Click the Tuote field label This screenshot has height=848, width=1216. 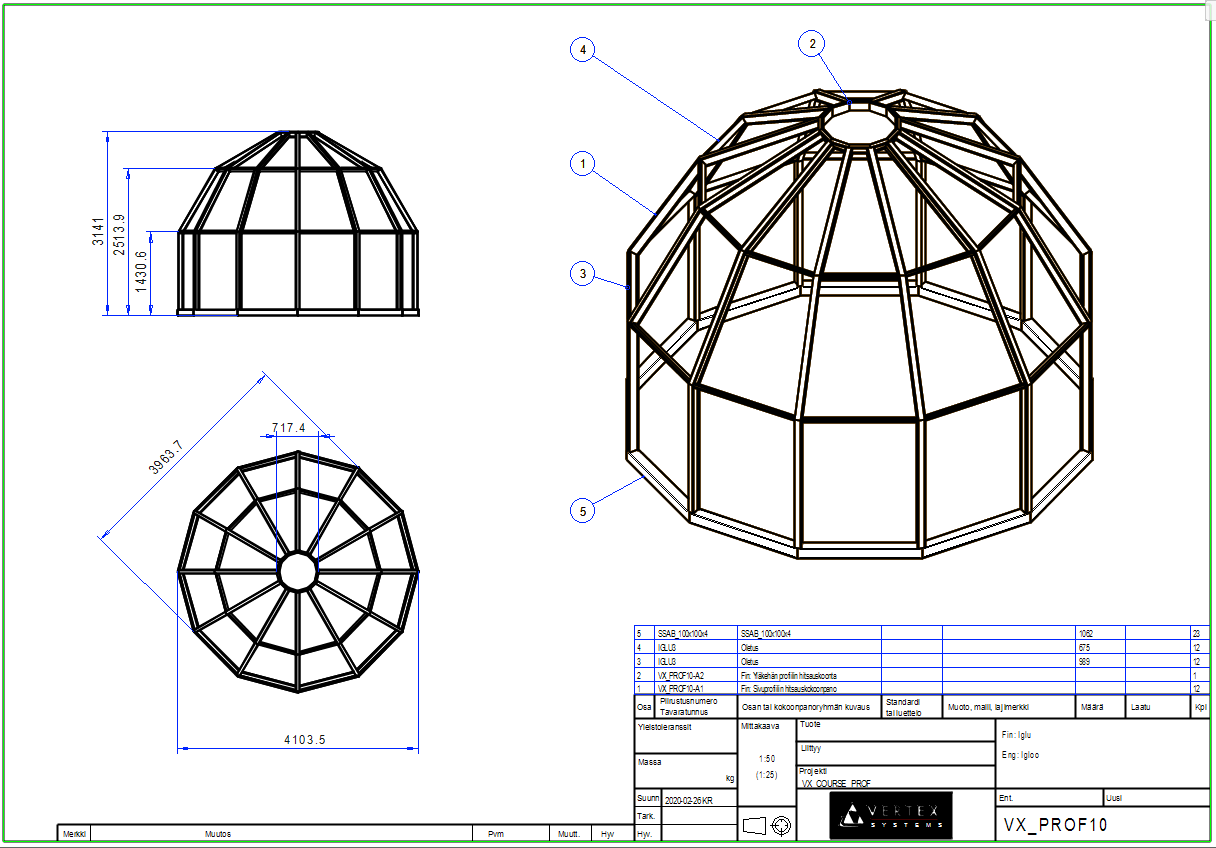click(x=810, y=724)
